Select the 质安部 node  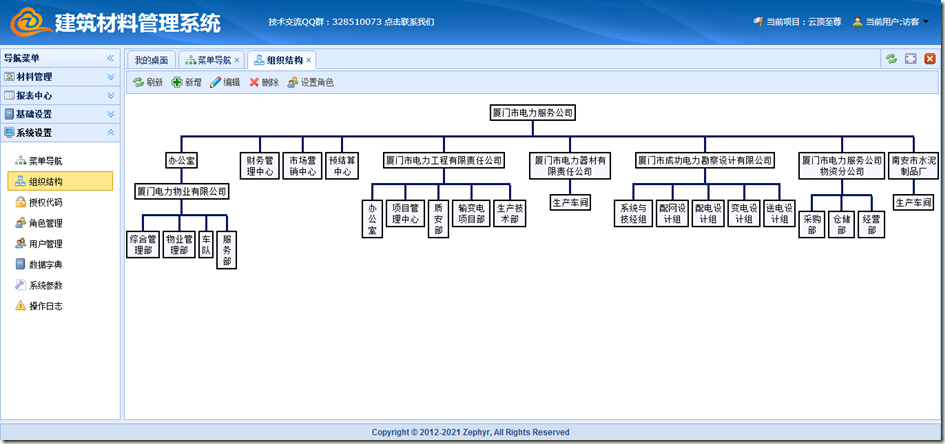[439, 218]
